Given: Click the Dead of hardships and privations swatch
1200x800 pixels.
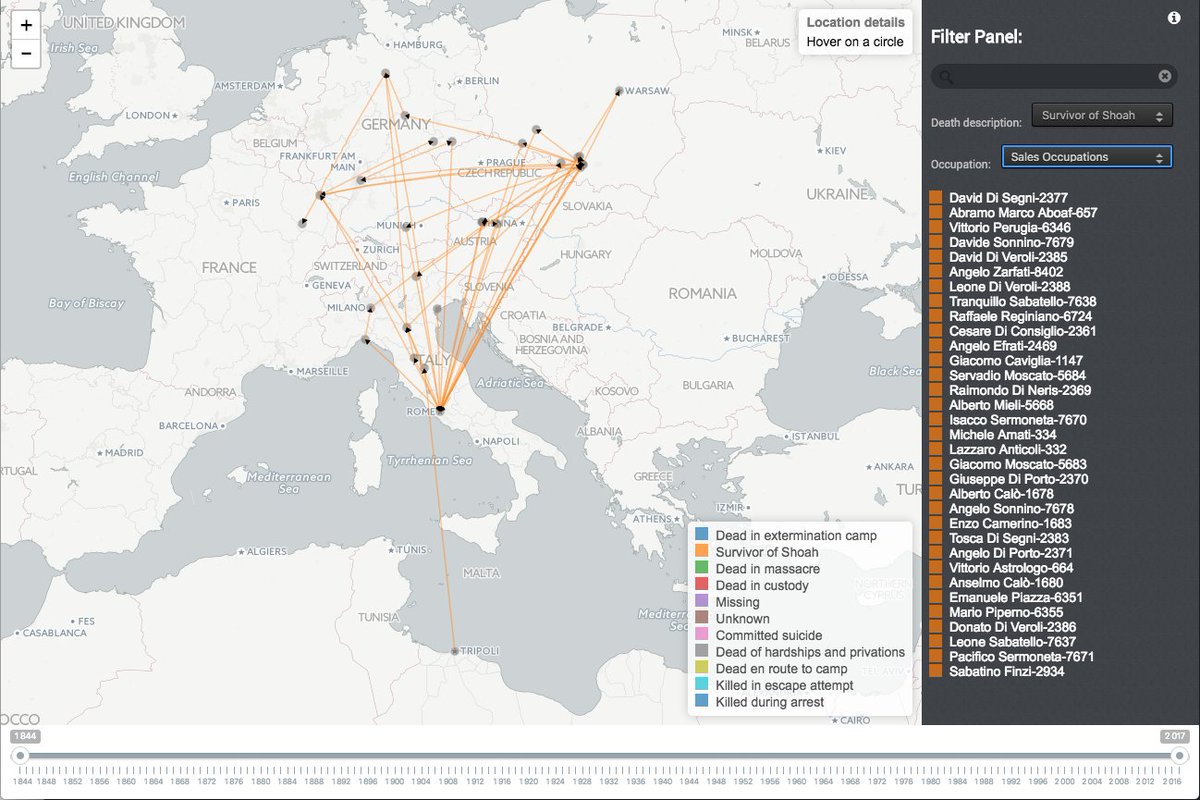Looking at the screenshot, I should click(702, 652).
